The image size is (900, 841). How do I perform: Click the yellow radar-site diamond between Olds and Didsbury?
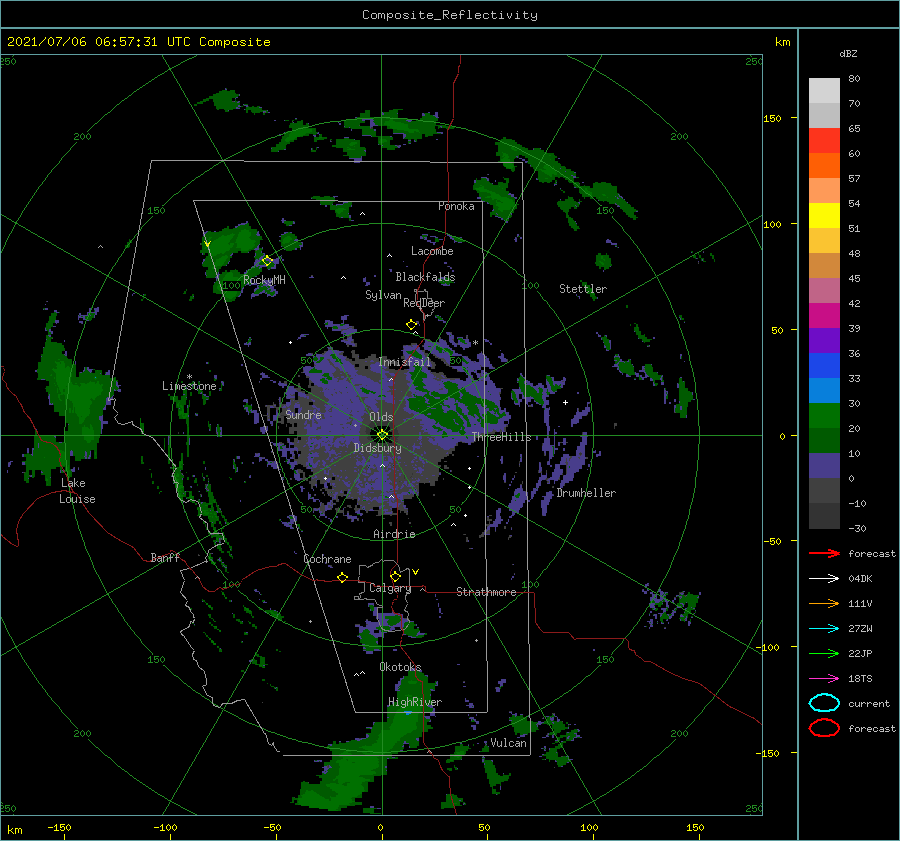(382, 435)
